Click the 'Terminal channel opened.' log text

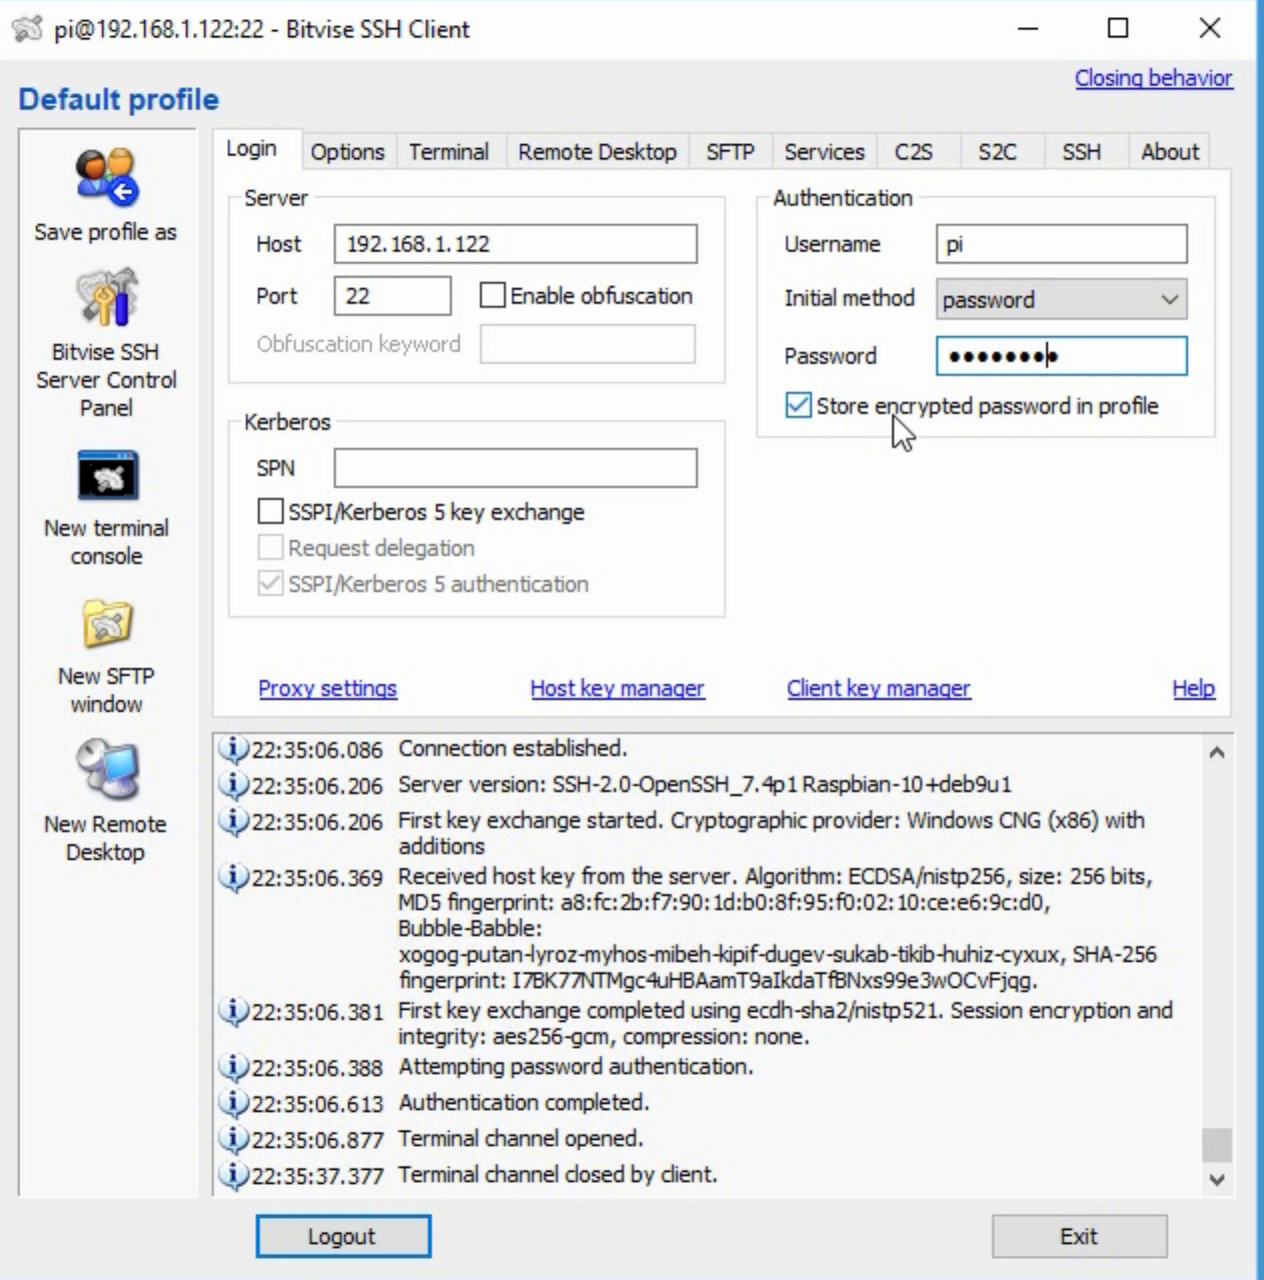coord(521,1138)
